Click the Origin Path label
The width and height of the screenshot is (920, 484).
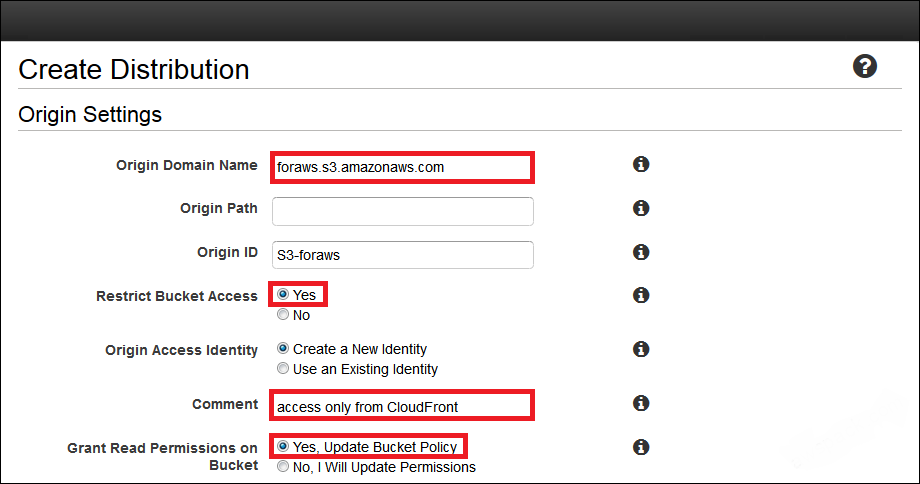[x=219, y=208]
